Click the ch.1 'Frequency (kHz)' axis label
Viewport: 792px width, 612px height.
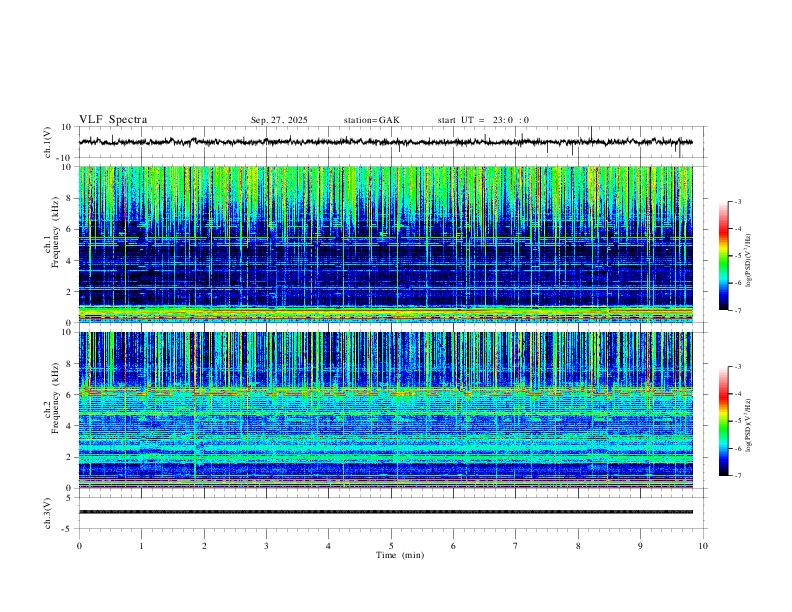56,232
